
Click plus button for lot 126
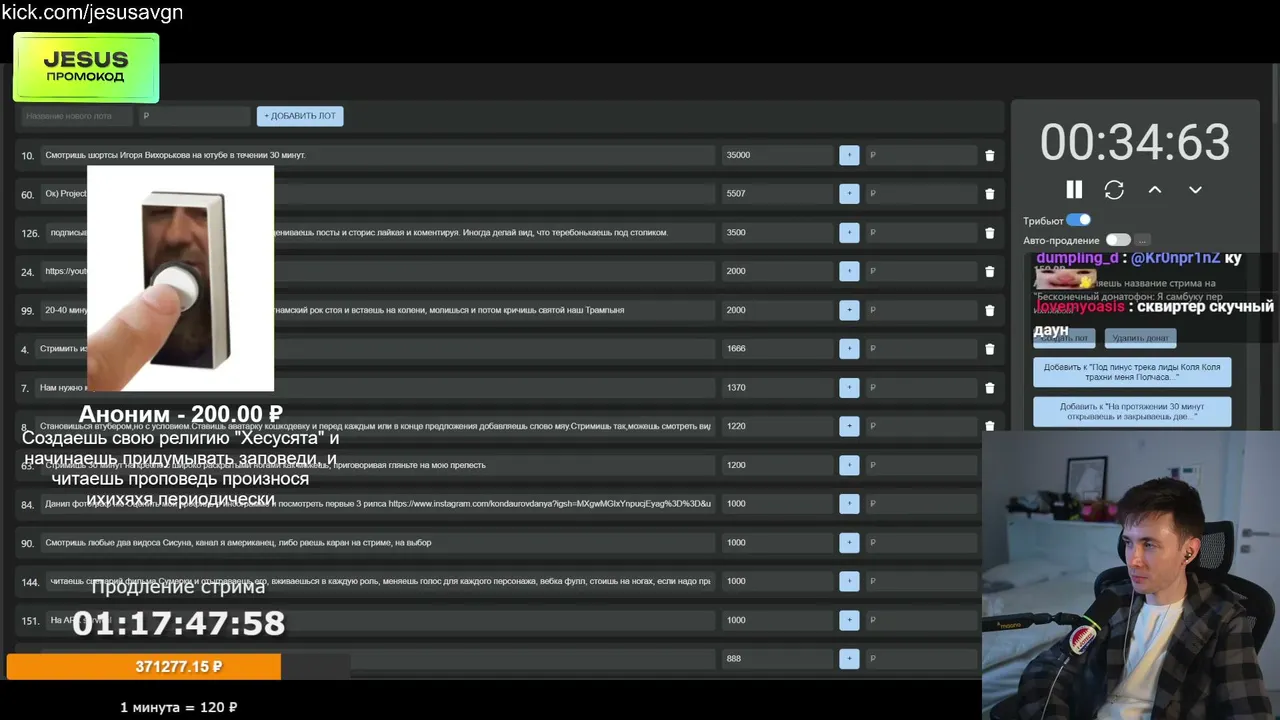[x=849, y=232]
